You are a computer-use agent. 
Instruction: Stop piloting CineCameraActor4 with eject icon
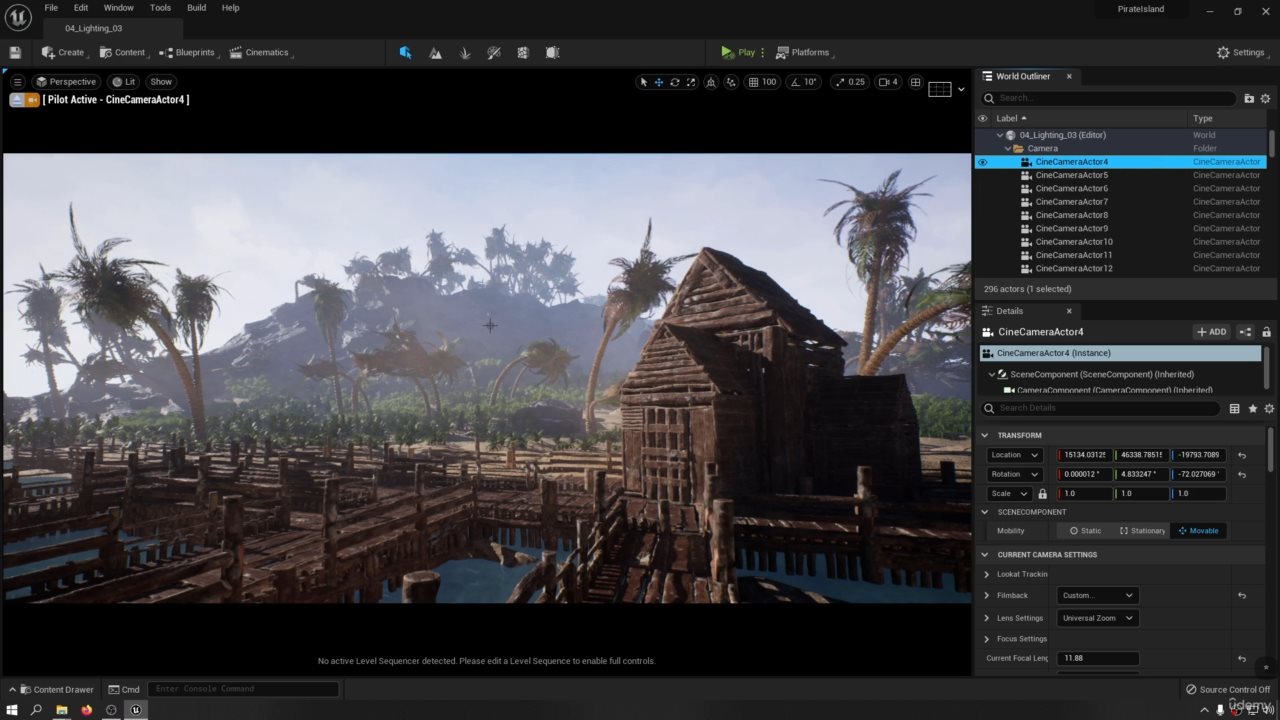[x=17, y=100]
